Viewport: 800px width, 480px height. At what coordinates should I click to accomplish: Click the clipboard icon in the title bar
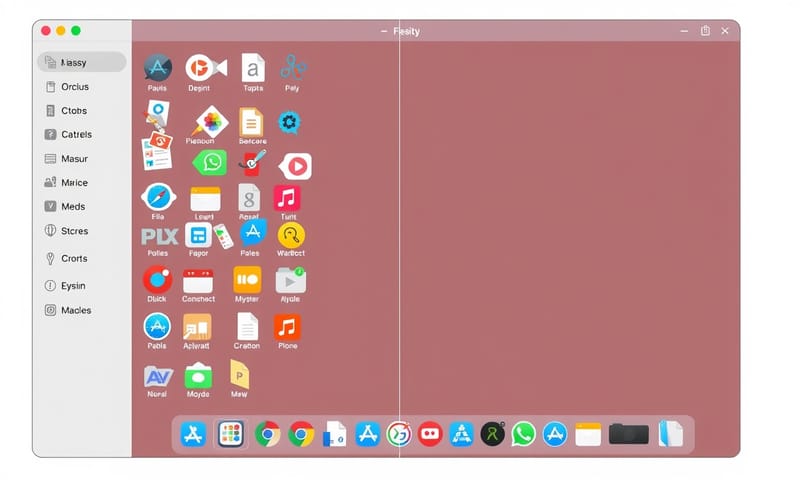(x=705, y=31)
